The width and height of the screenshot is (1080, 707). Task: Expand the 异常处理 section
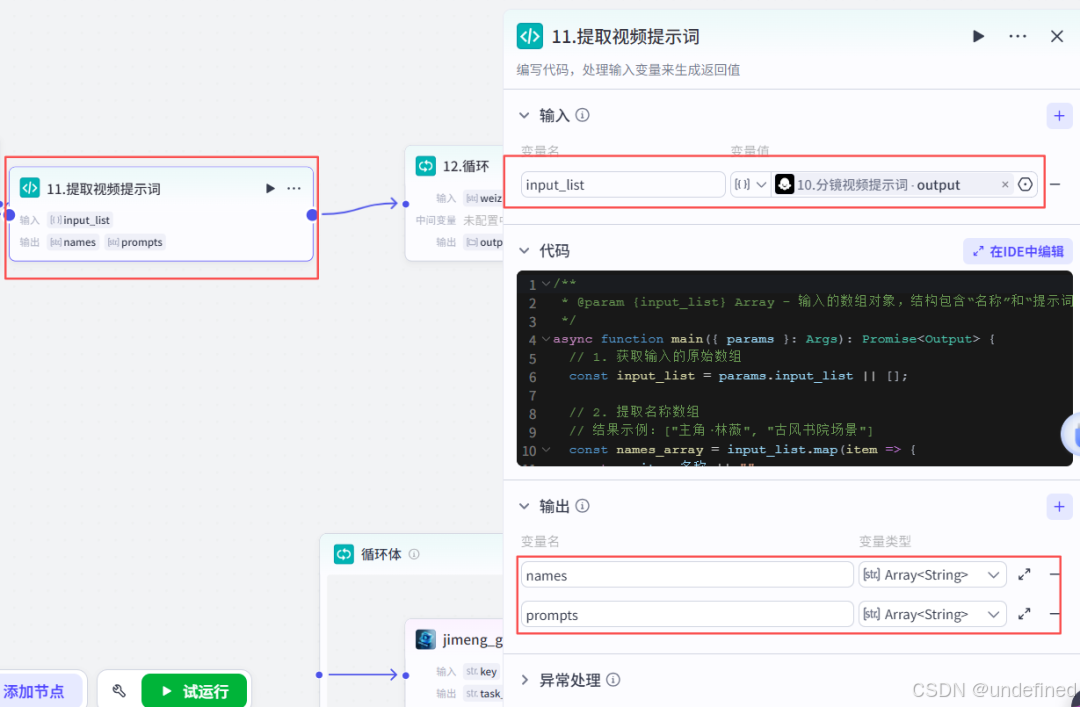click(524, 680)
